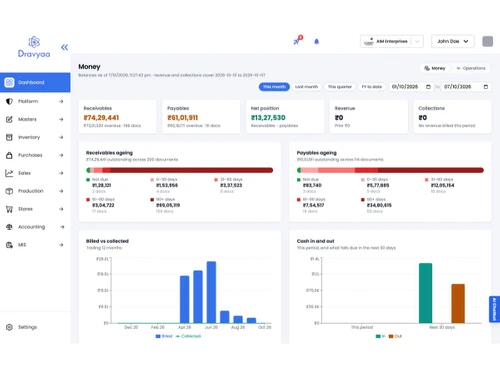This screenshot has height=375, width=500.
Task: Open the Collections summary card
Action: click(452, 117)
